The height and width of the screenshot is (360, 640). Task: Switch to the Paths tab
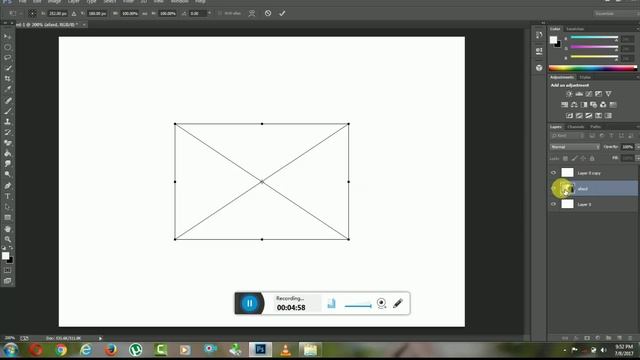tap(596, 127)
